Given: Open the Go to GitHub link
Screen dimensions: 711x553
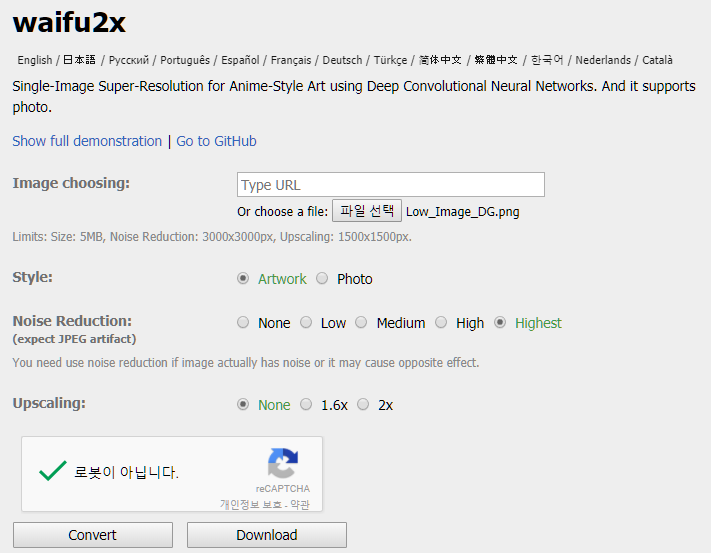Looking at the screenshot, I should [216, 141].
